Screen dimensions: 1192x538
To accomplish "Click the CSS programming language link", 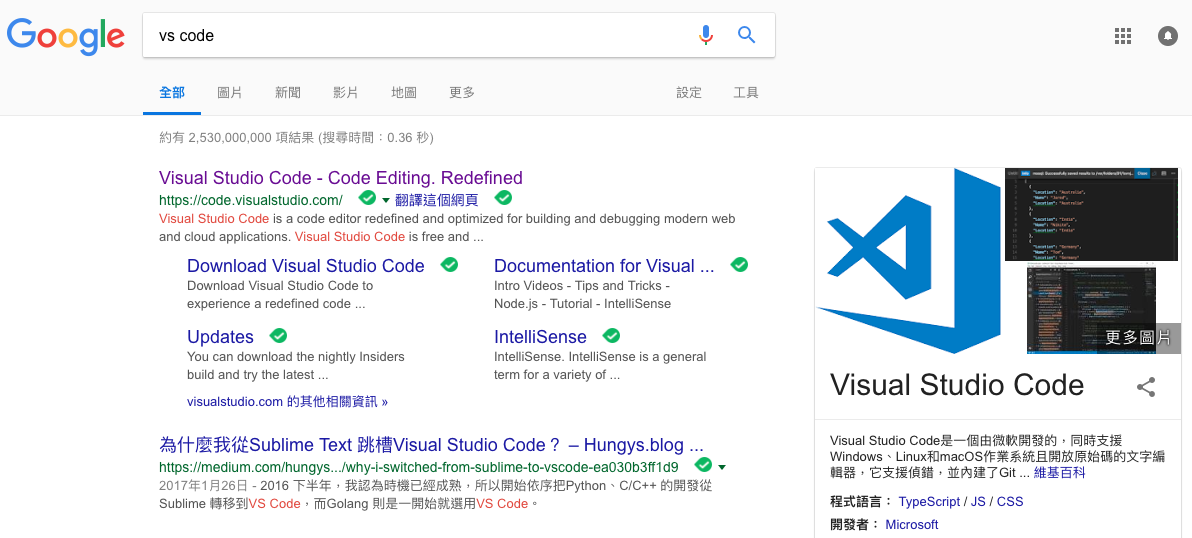I will point(1010,502).
